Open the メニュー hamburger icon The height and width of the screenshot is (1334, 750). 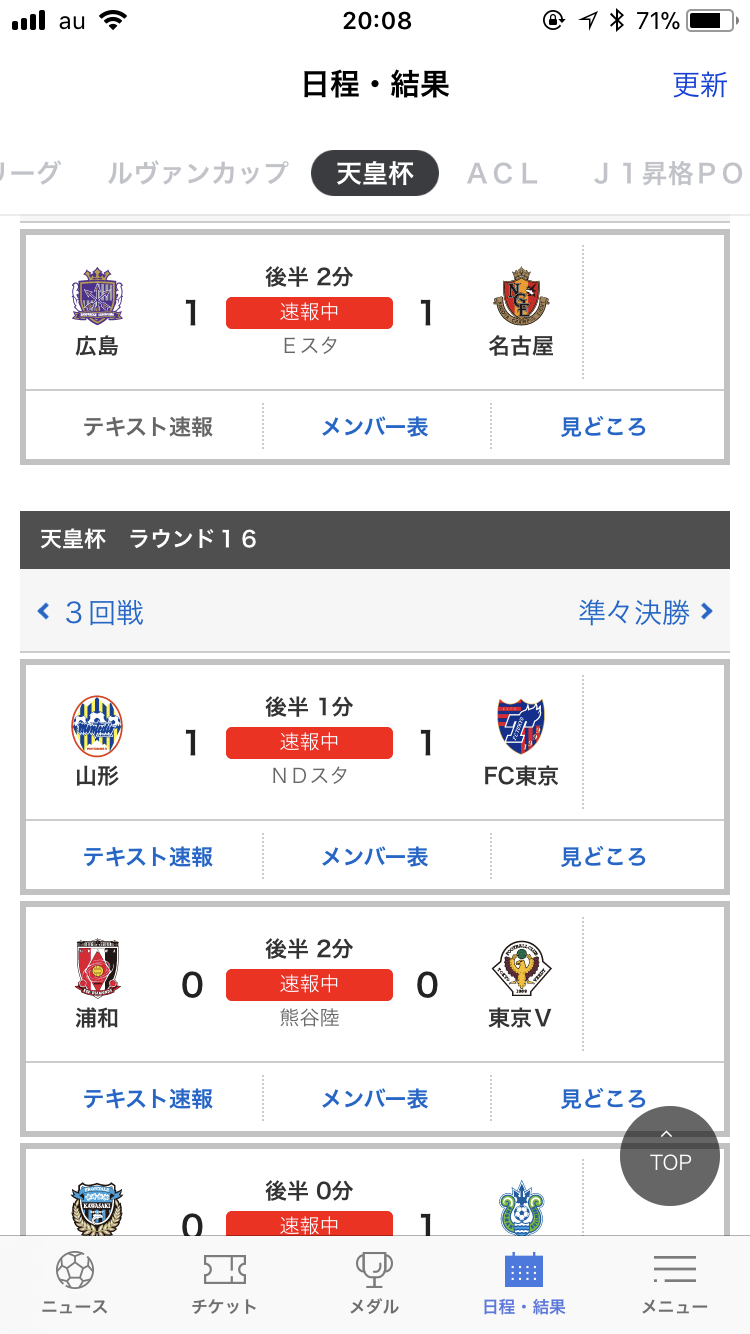(x=674, y=1270)
